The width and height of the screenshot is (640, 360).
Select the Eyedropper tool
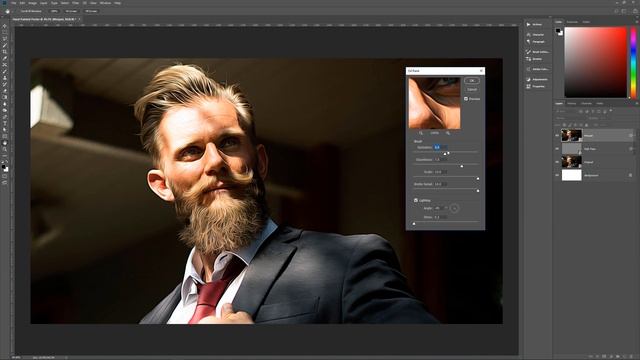pyautogui.click(x=5, y=58)
